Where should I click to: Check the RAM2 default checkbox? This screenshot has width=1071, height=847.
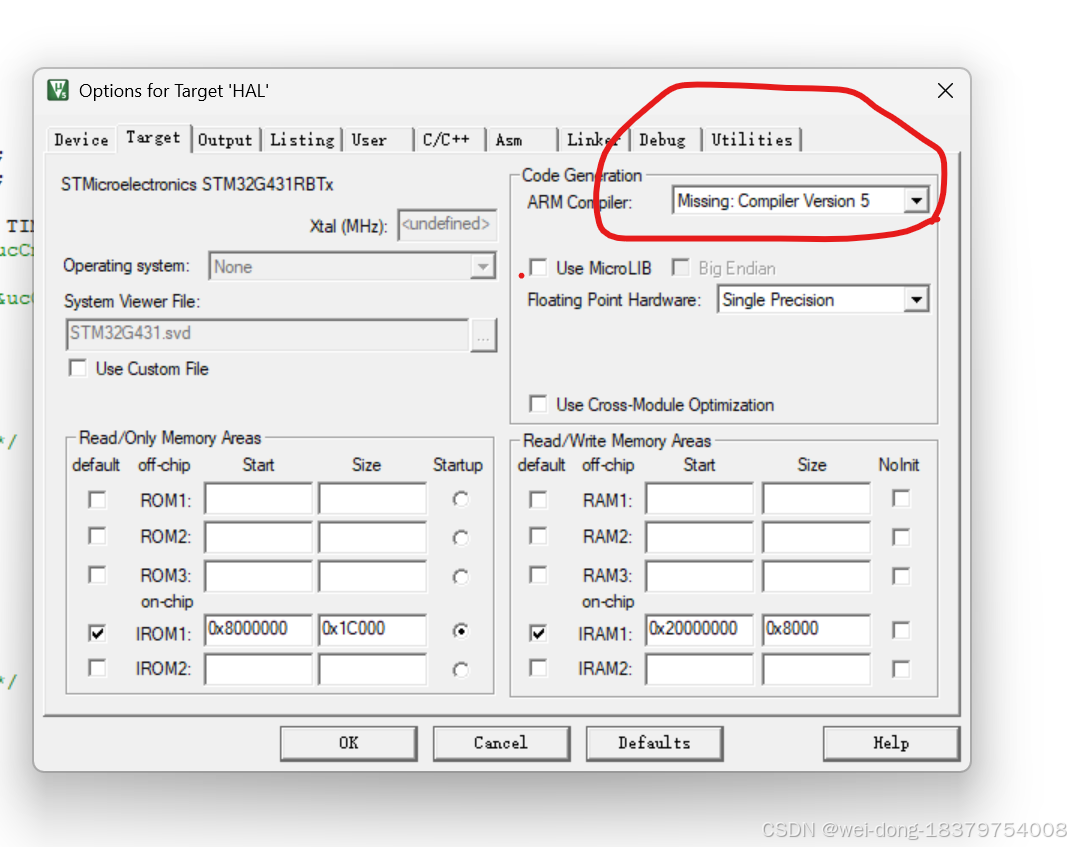[538, 535]
